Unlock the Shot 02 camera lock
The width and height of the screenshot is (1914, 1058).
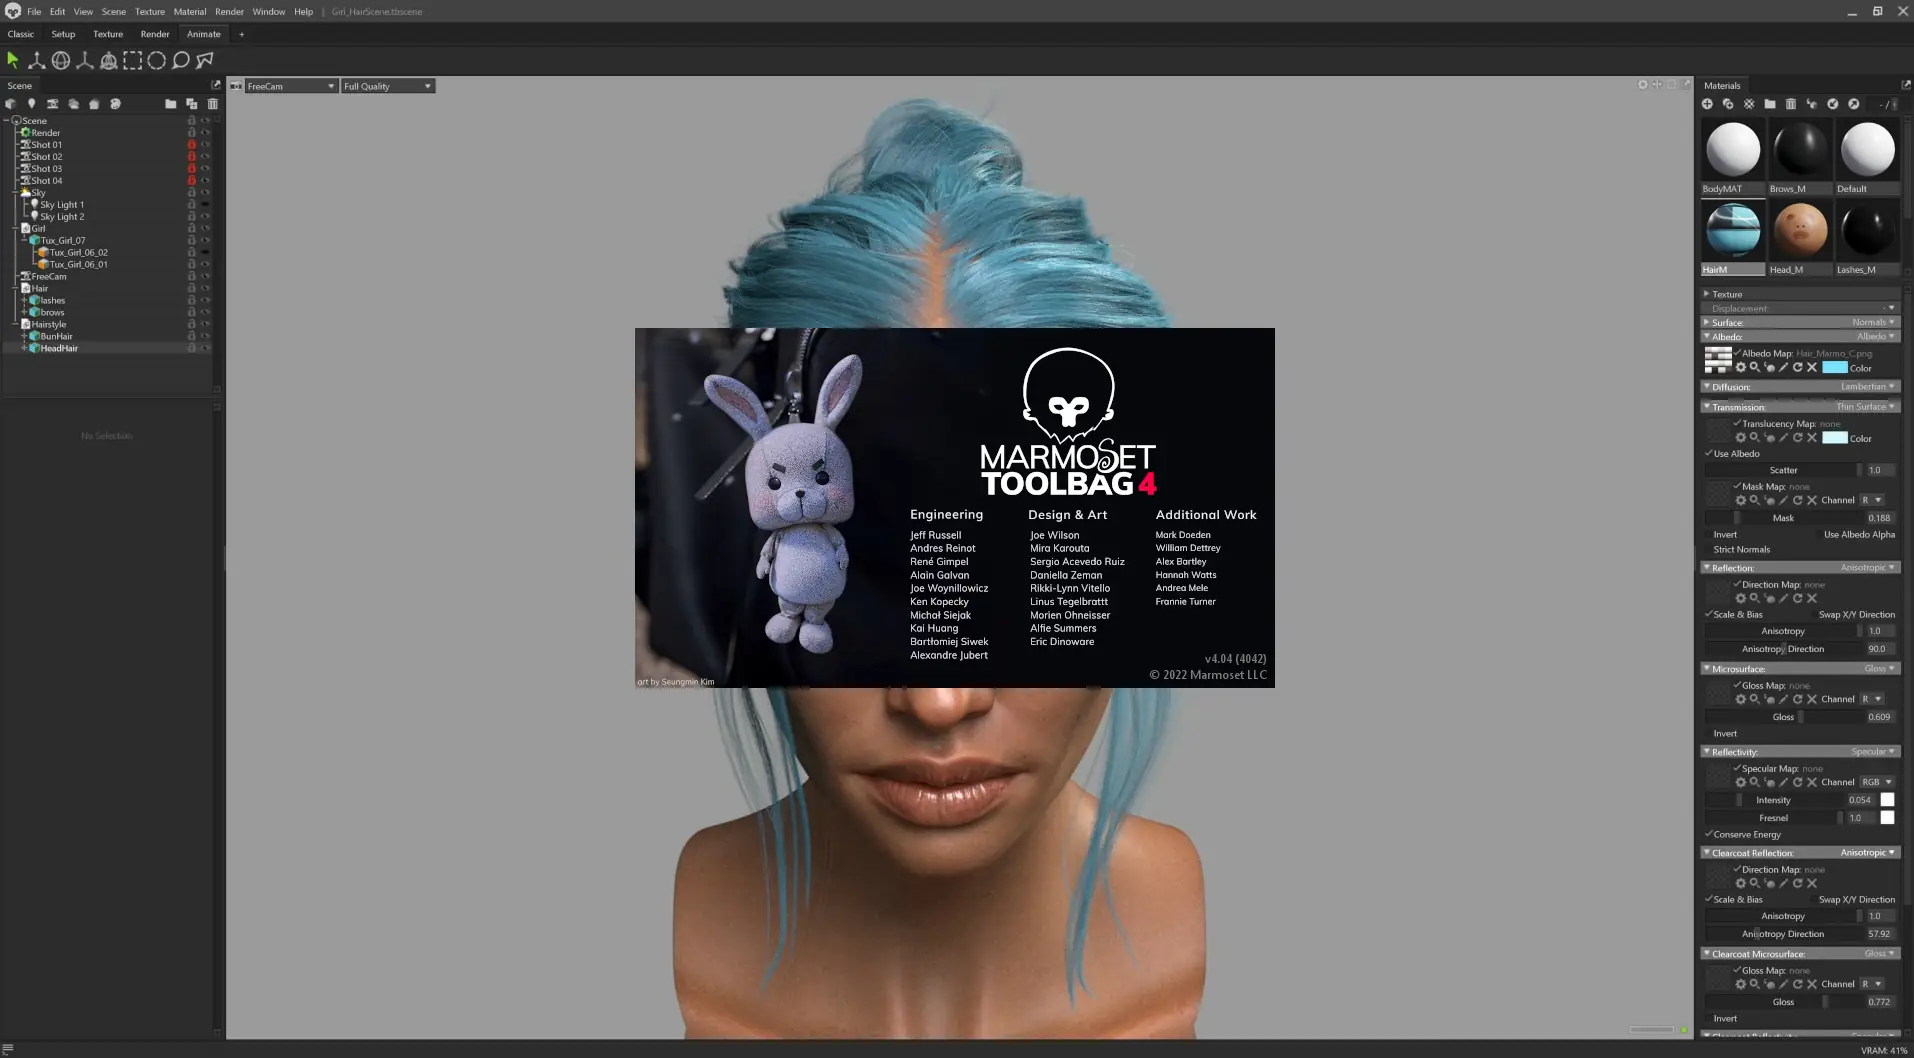pyautogui.click(x=192, y=156)
